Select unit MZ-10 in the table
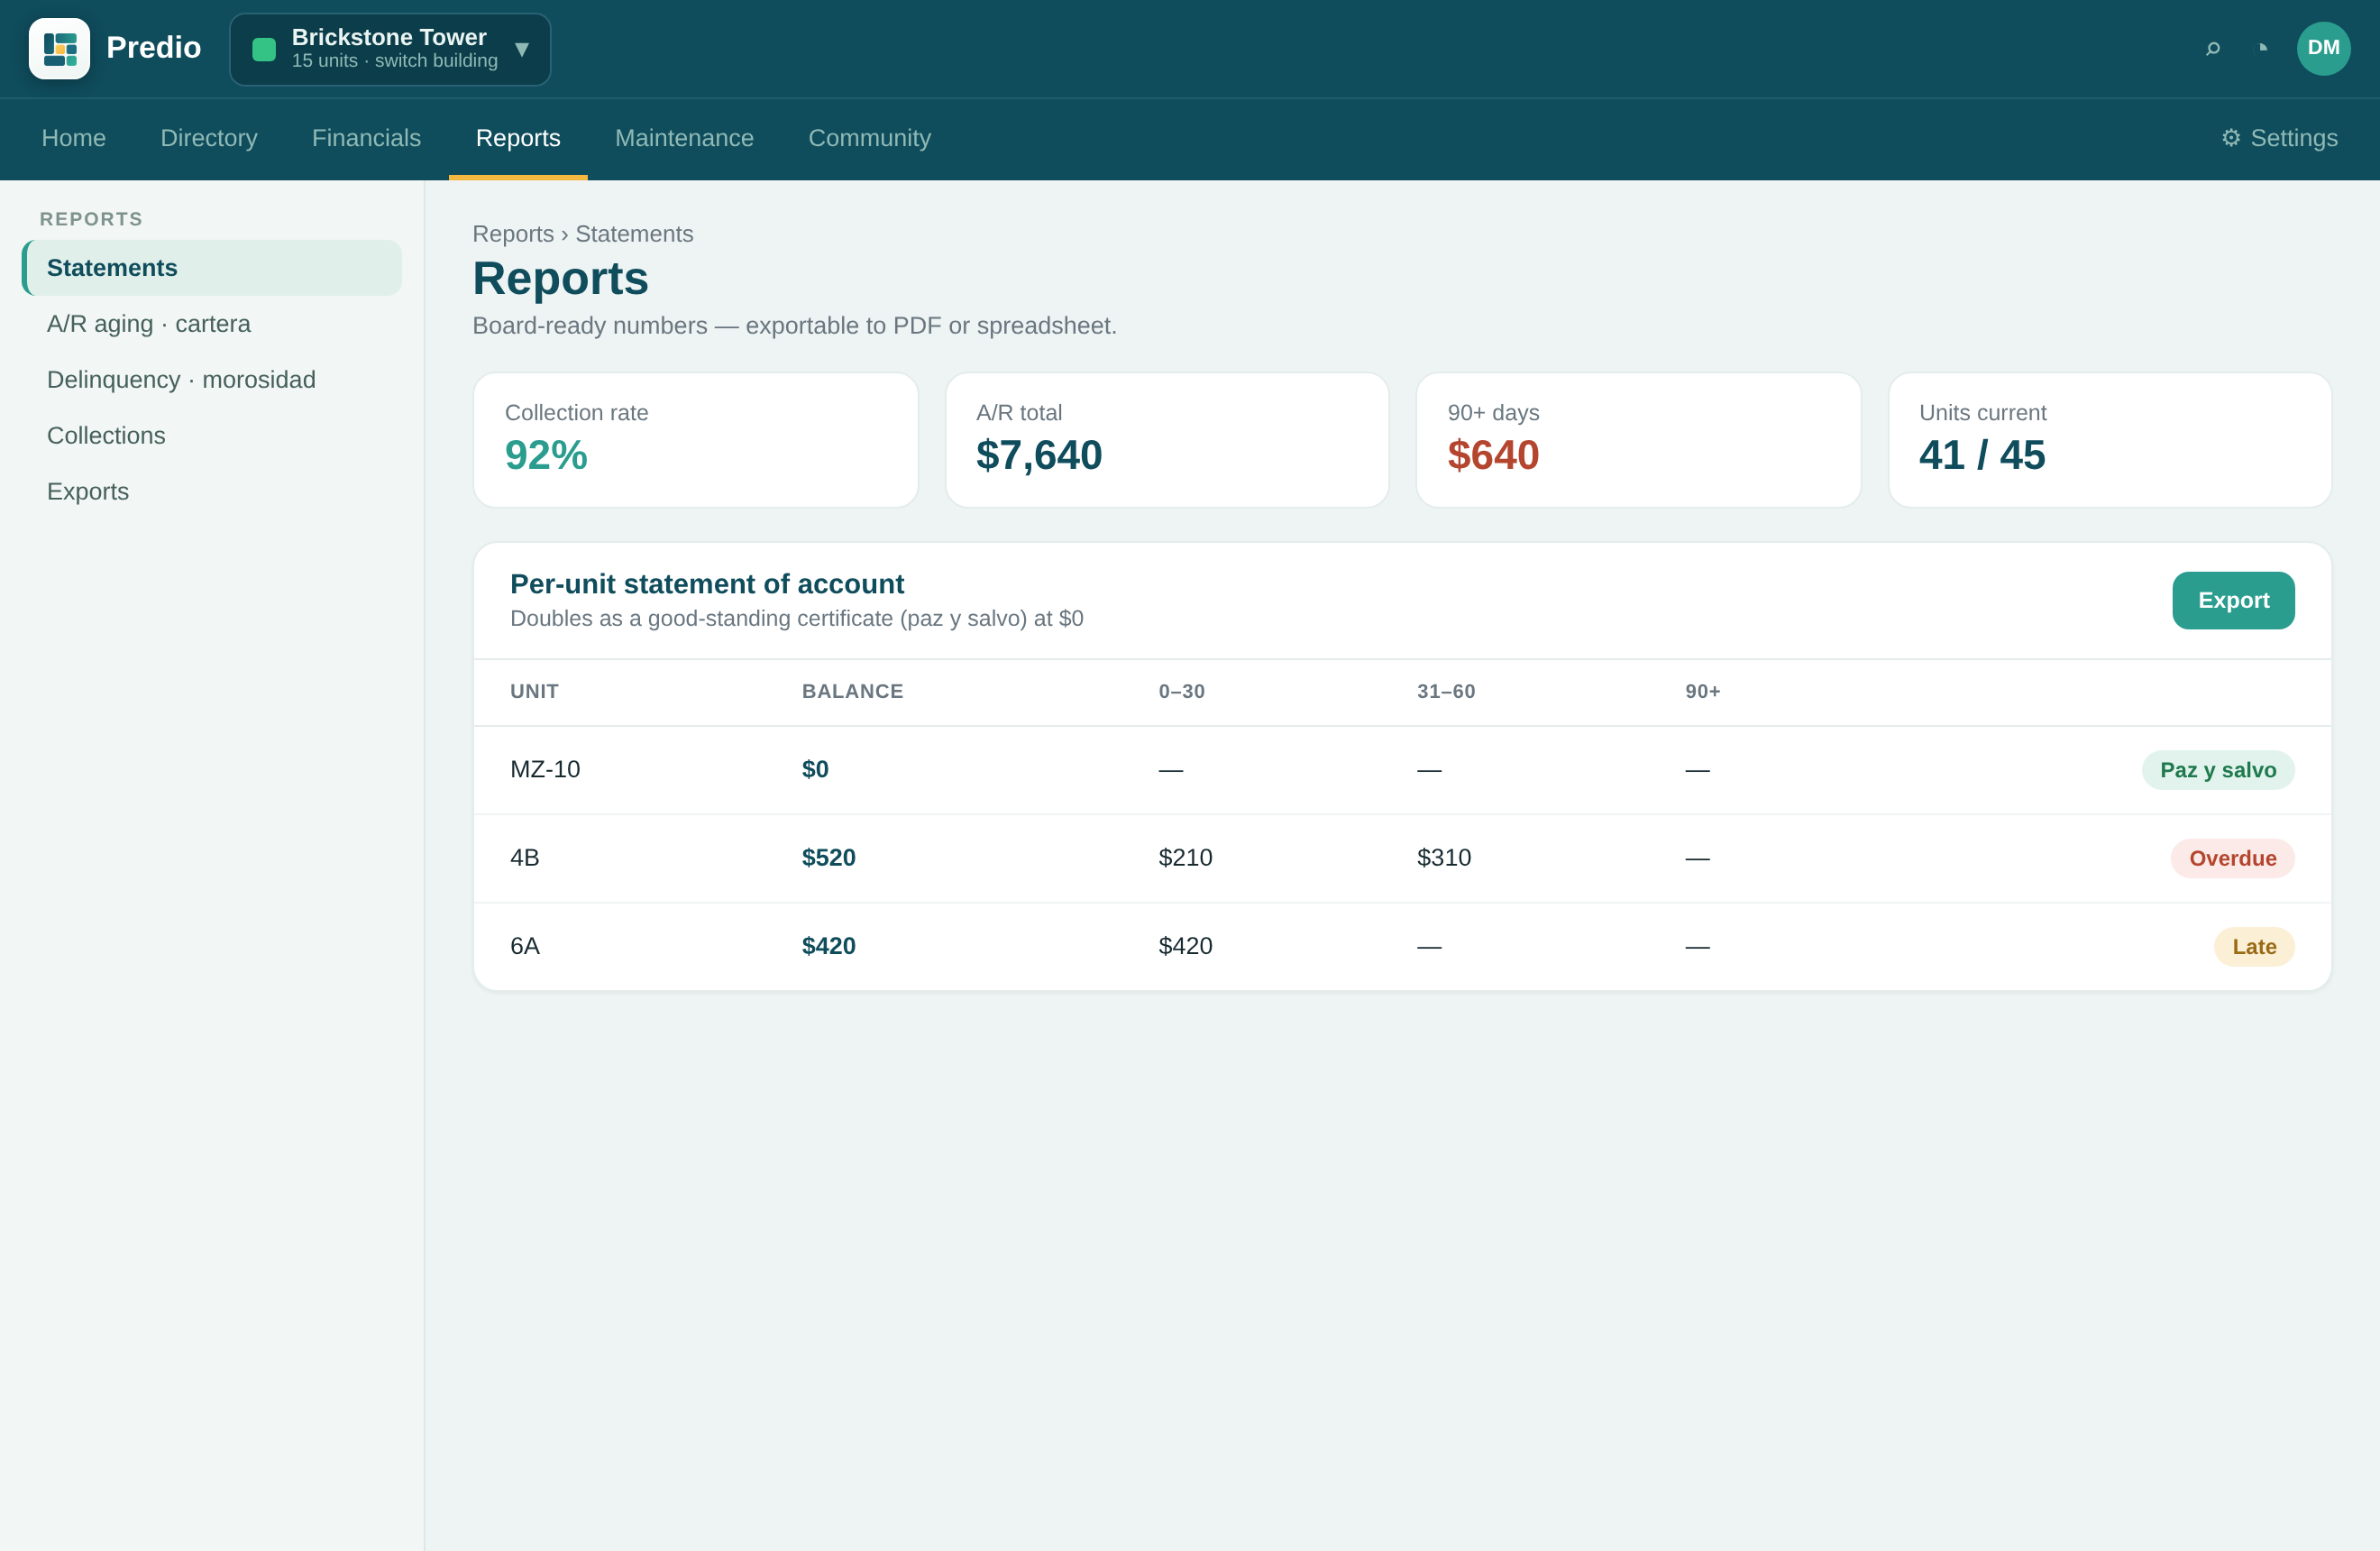 click(x=545, y=769)
